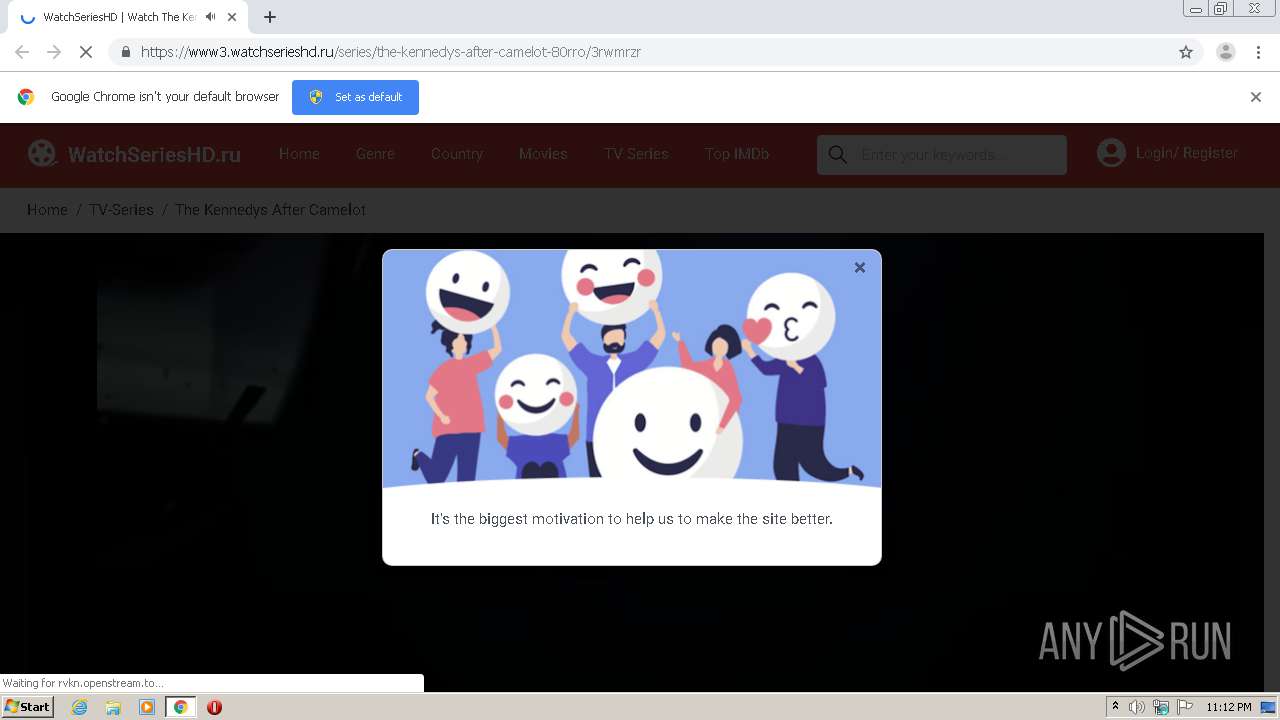Stop loading the page
Viewport: 1280px width, 720px height.
[x=86, y=52]
